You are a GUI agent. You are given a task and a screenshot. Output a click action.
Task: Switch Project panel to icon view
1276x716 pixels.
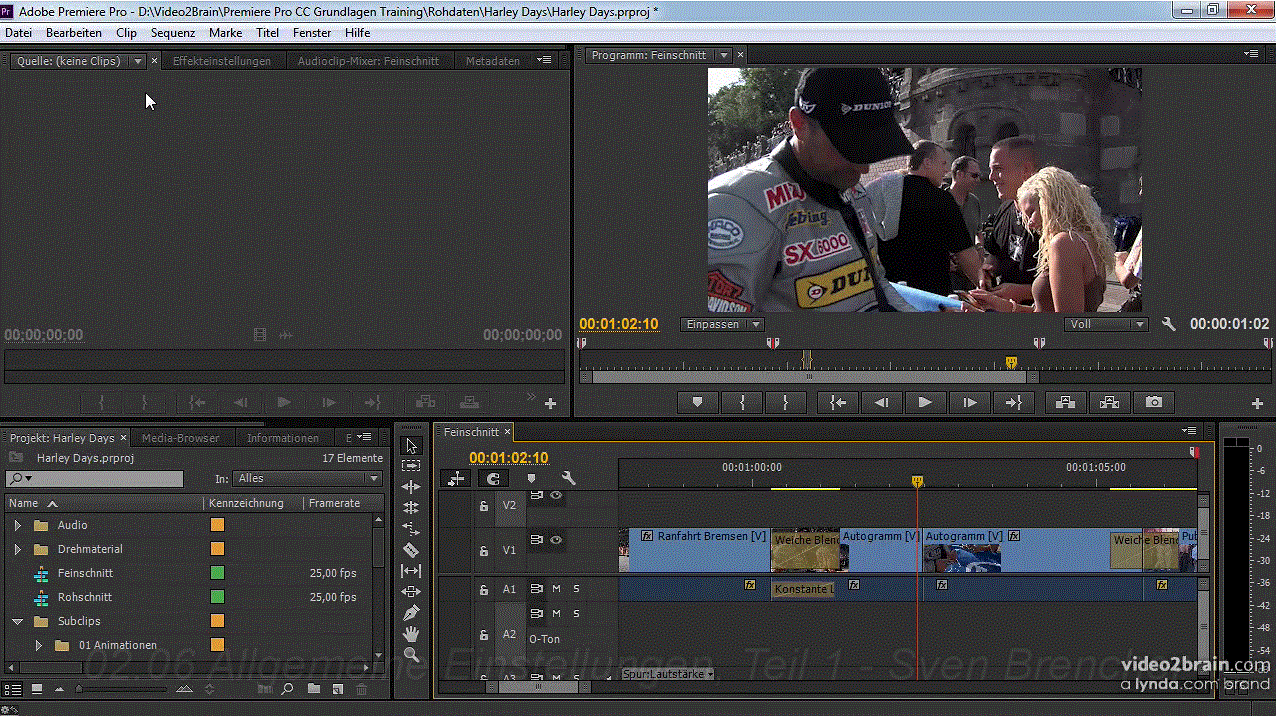(37, 689)
